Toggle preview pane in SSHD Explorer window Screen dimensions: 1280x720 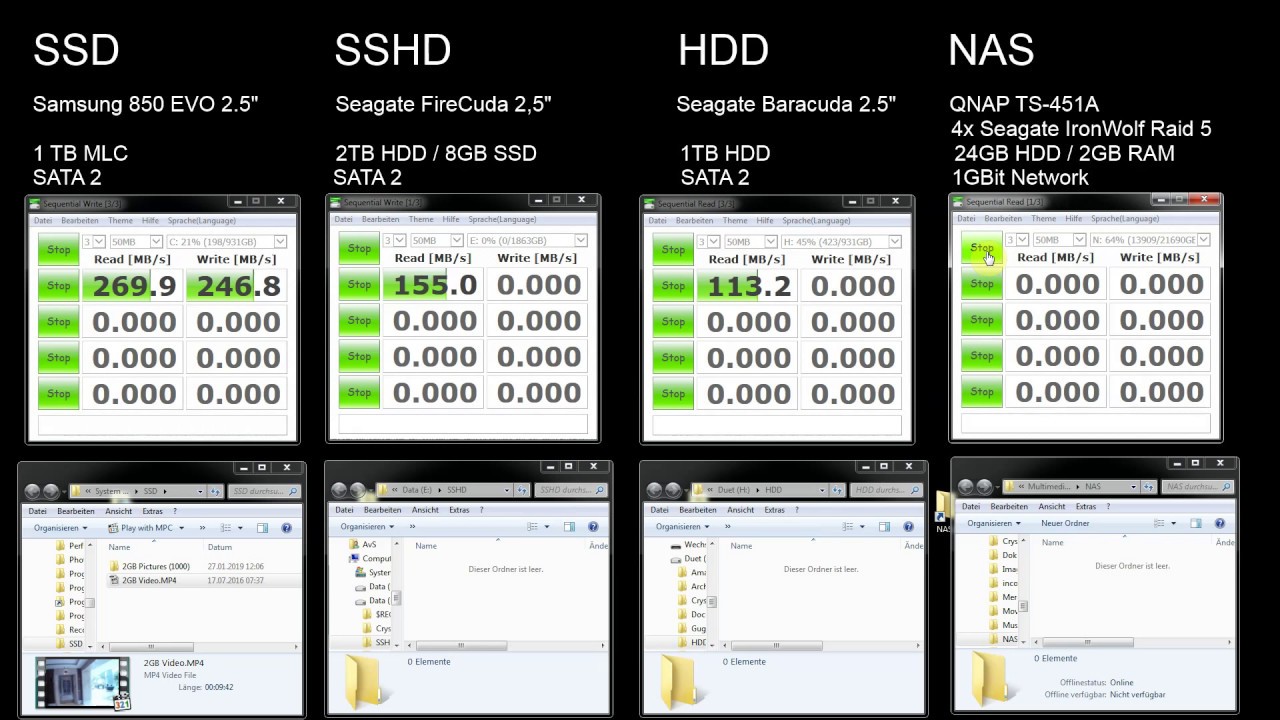pos(568,526)
